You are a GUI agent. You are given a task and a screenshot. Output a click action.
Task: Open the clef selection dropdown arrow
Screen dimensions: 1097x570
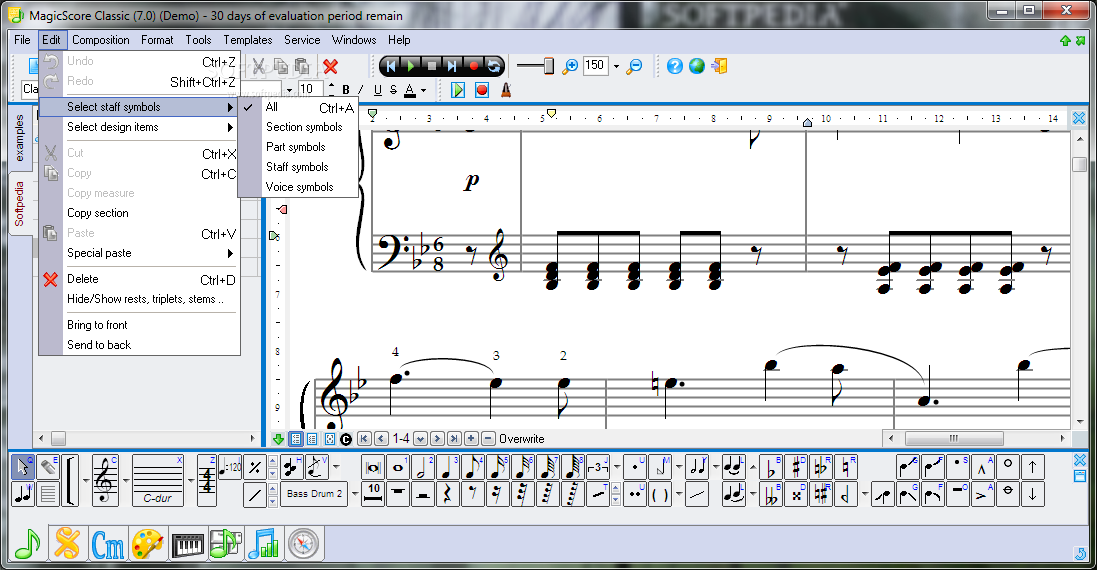coord(125,480)
